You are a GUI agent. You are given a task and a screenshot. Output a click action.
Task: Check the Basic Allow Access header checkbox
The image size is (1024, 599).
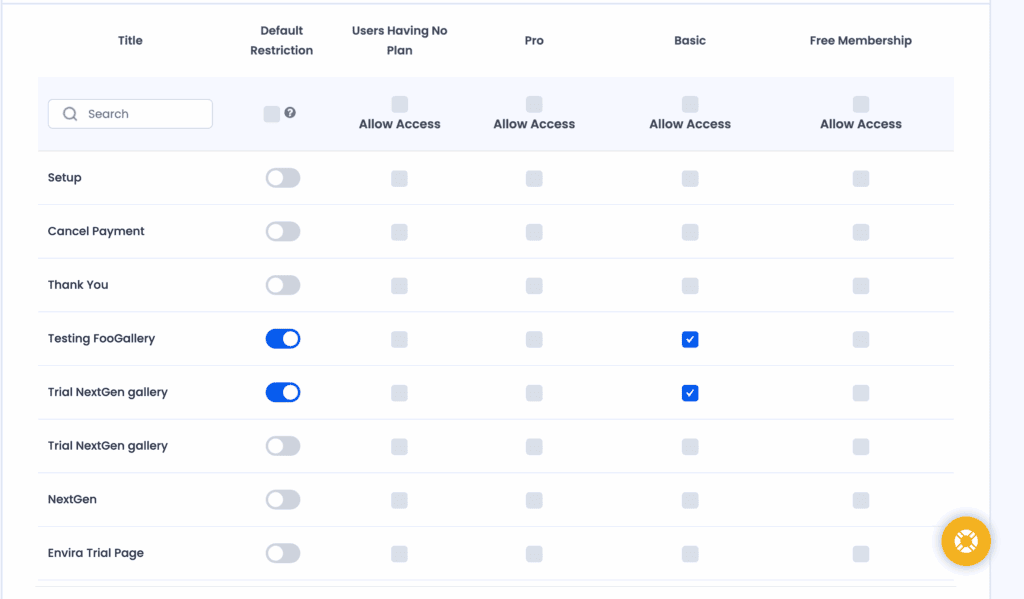(x=690, y=104)
